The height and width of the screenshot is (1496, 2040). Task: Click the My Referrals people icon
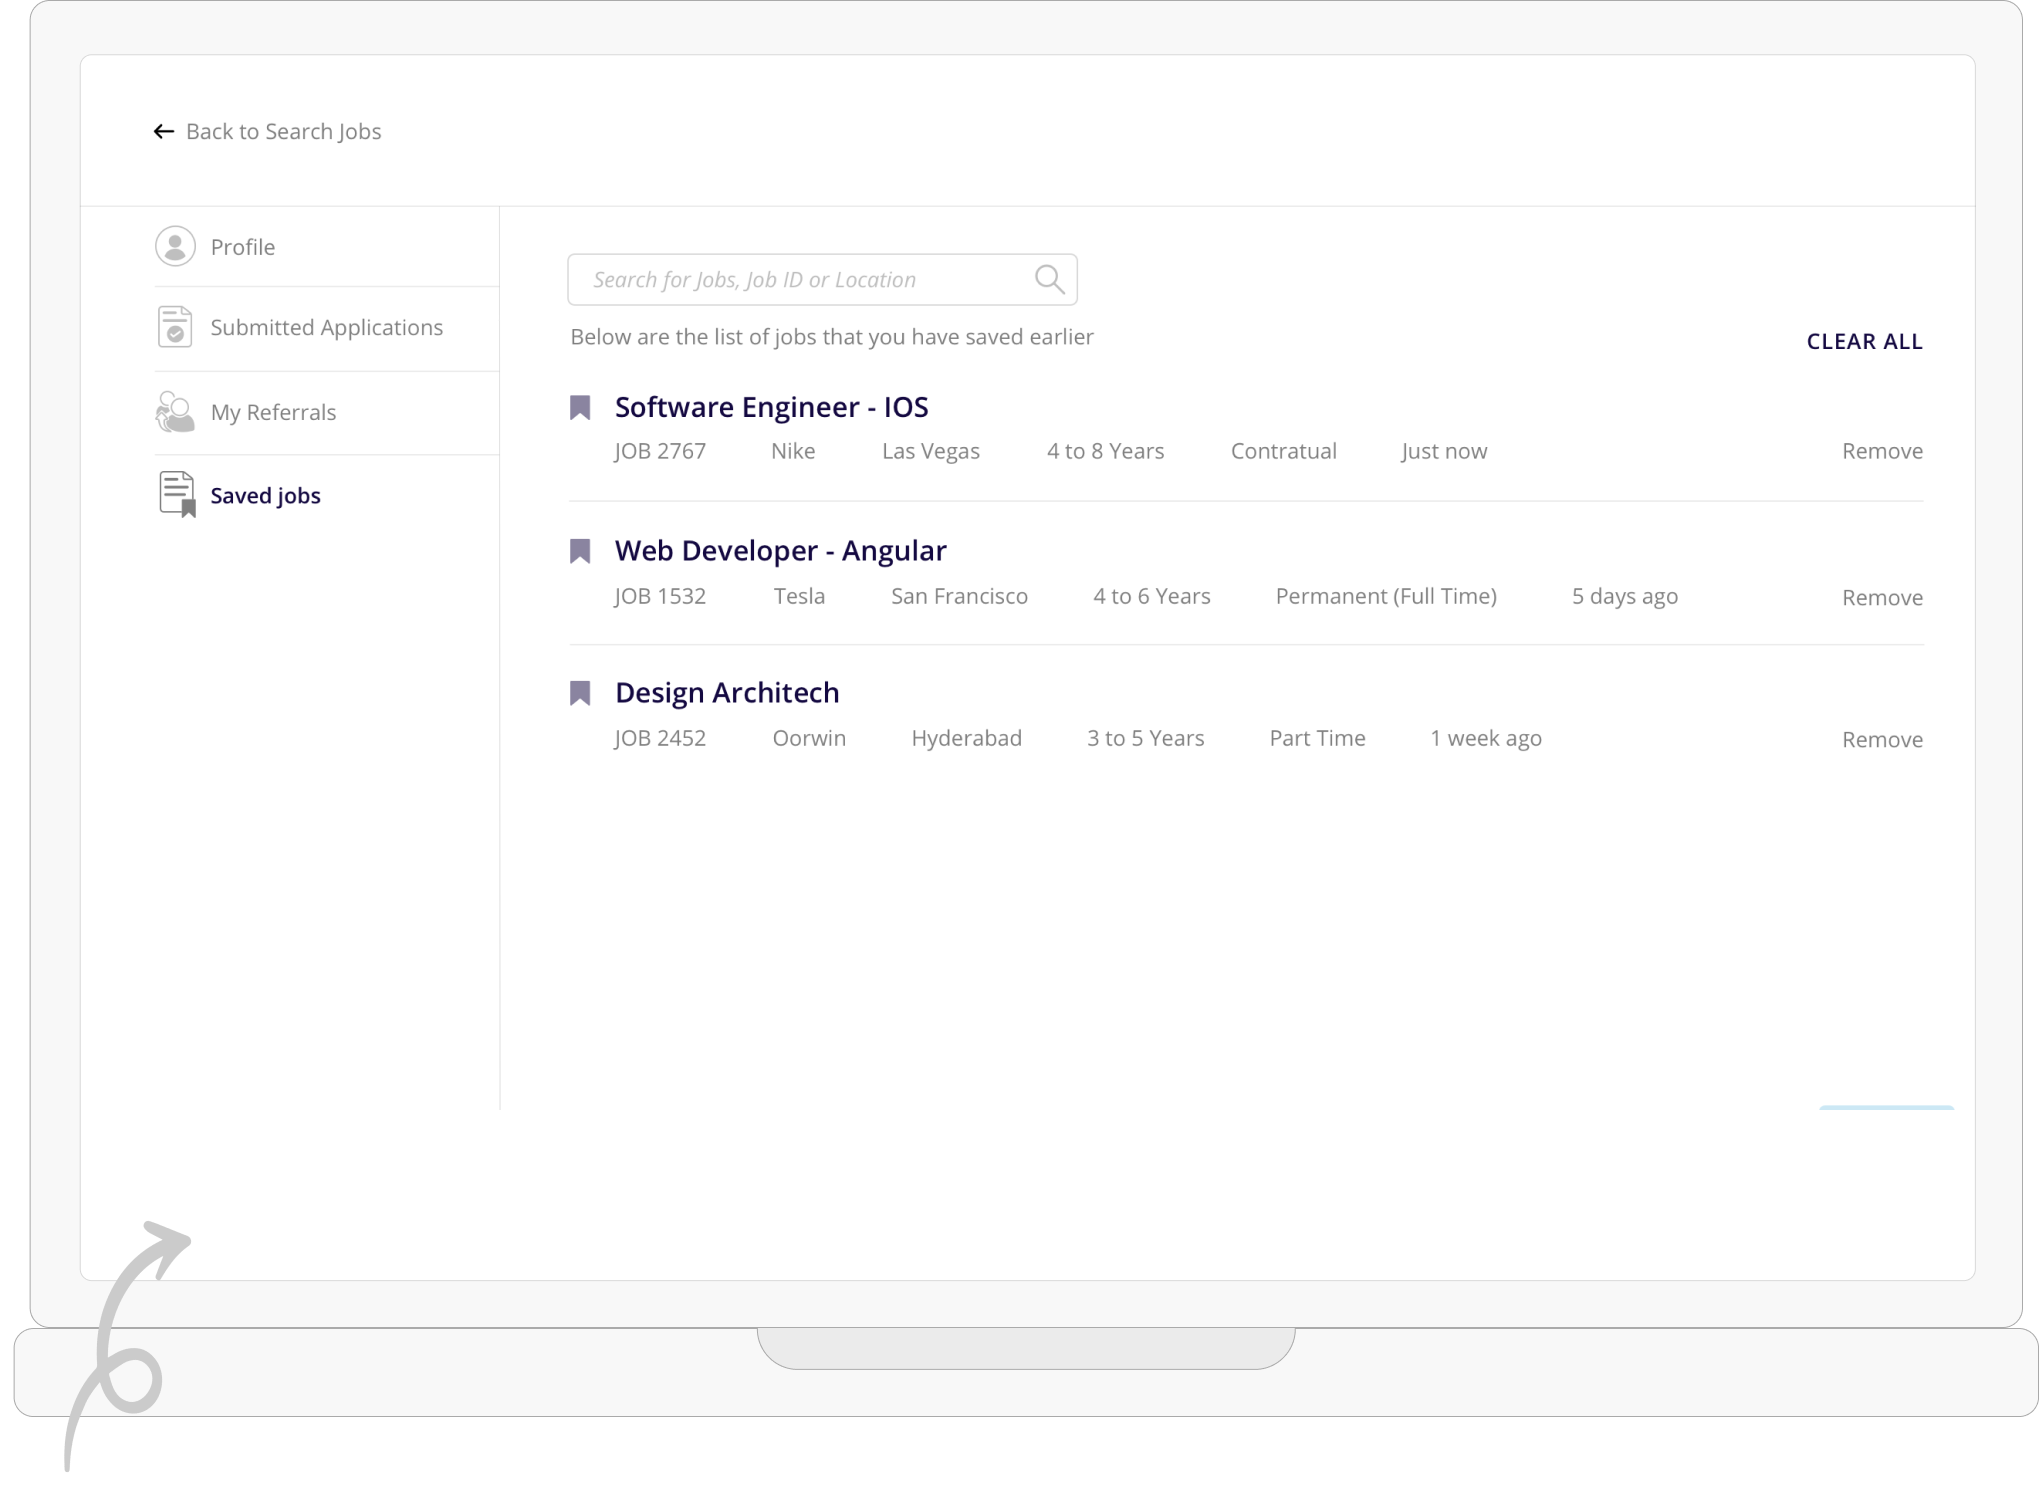click(175, 412)
